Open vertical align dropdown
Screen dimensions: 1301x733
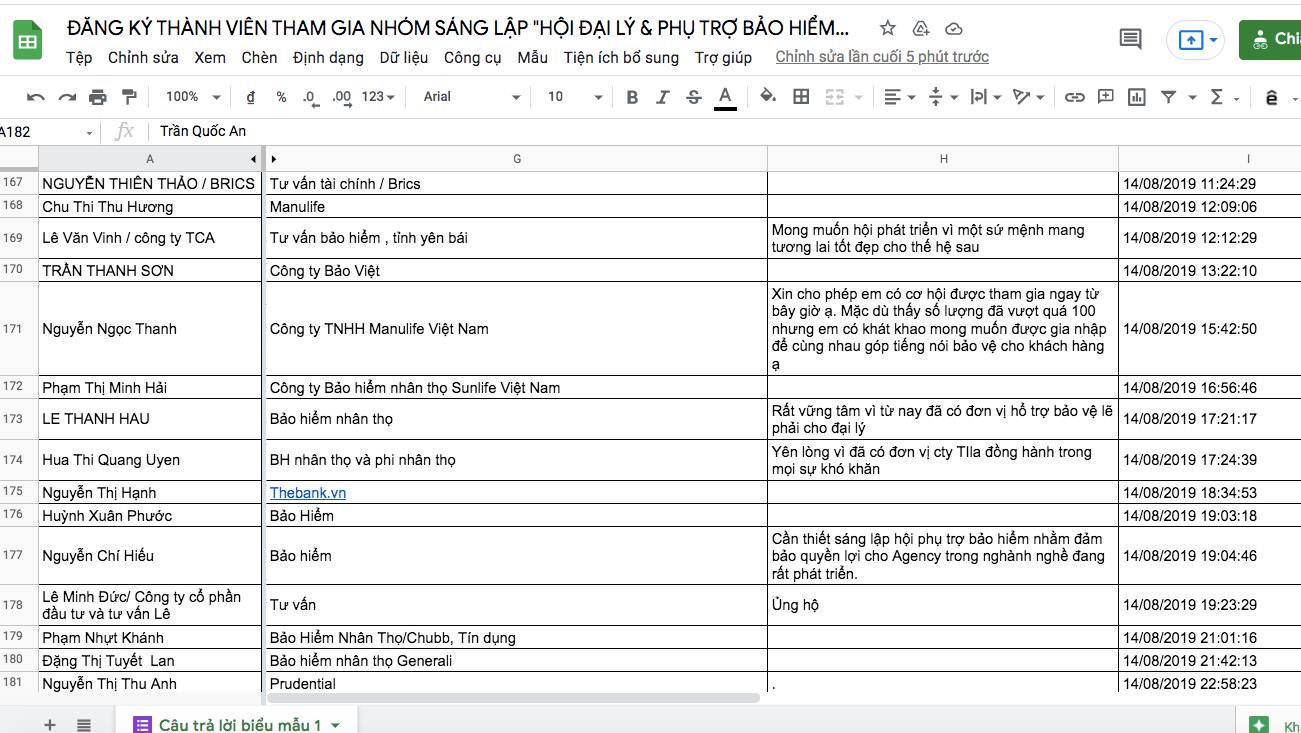click(x=943, y=97)
